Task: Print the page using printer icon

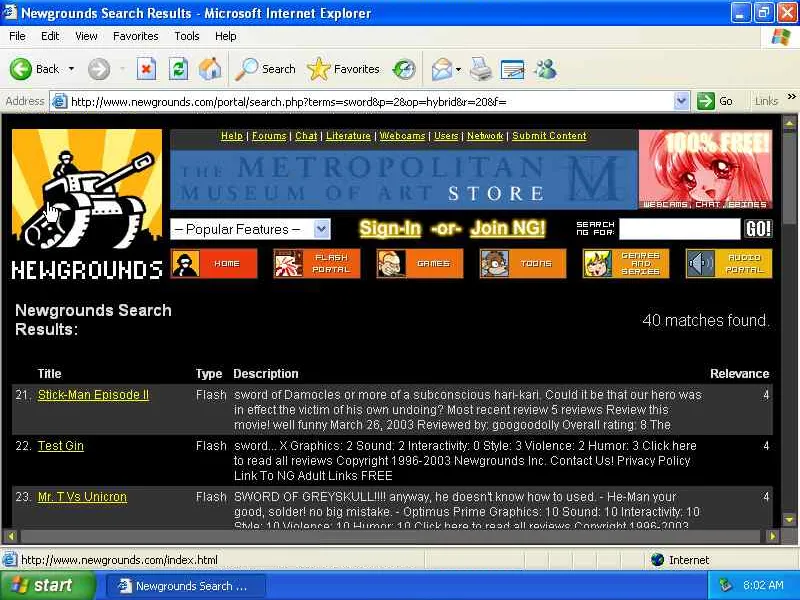Action: click(481, 69)
